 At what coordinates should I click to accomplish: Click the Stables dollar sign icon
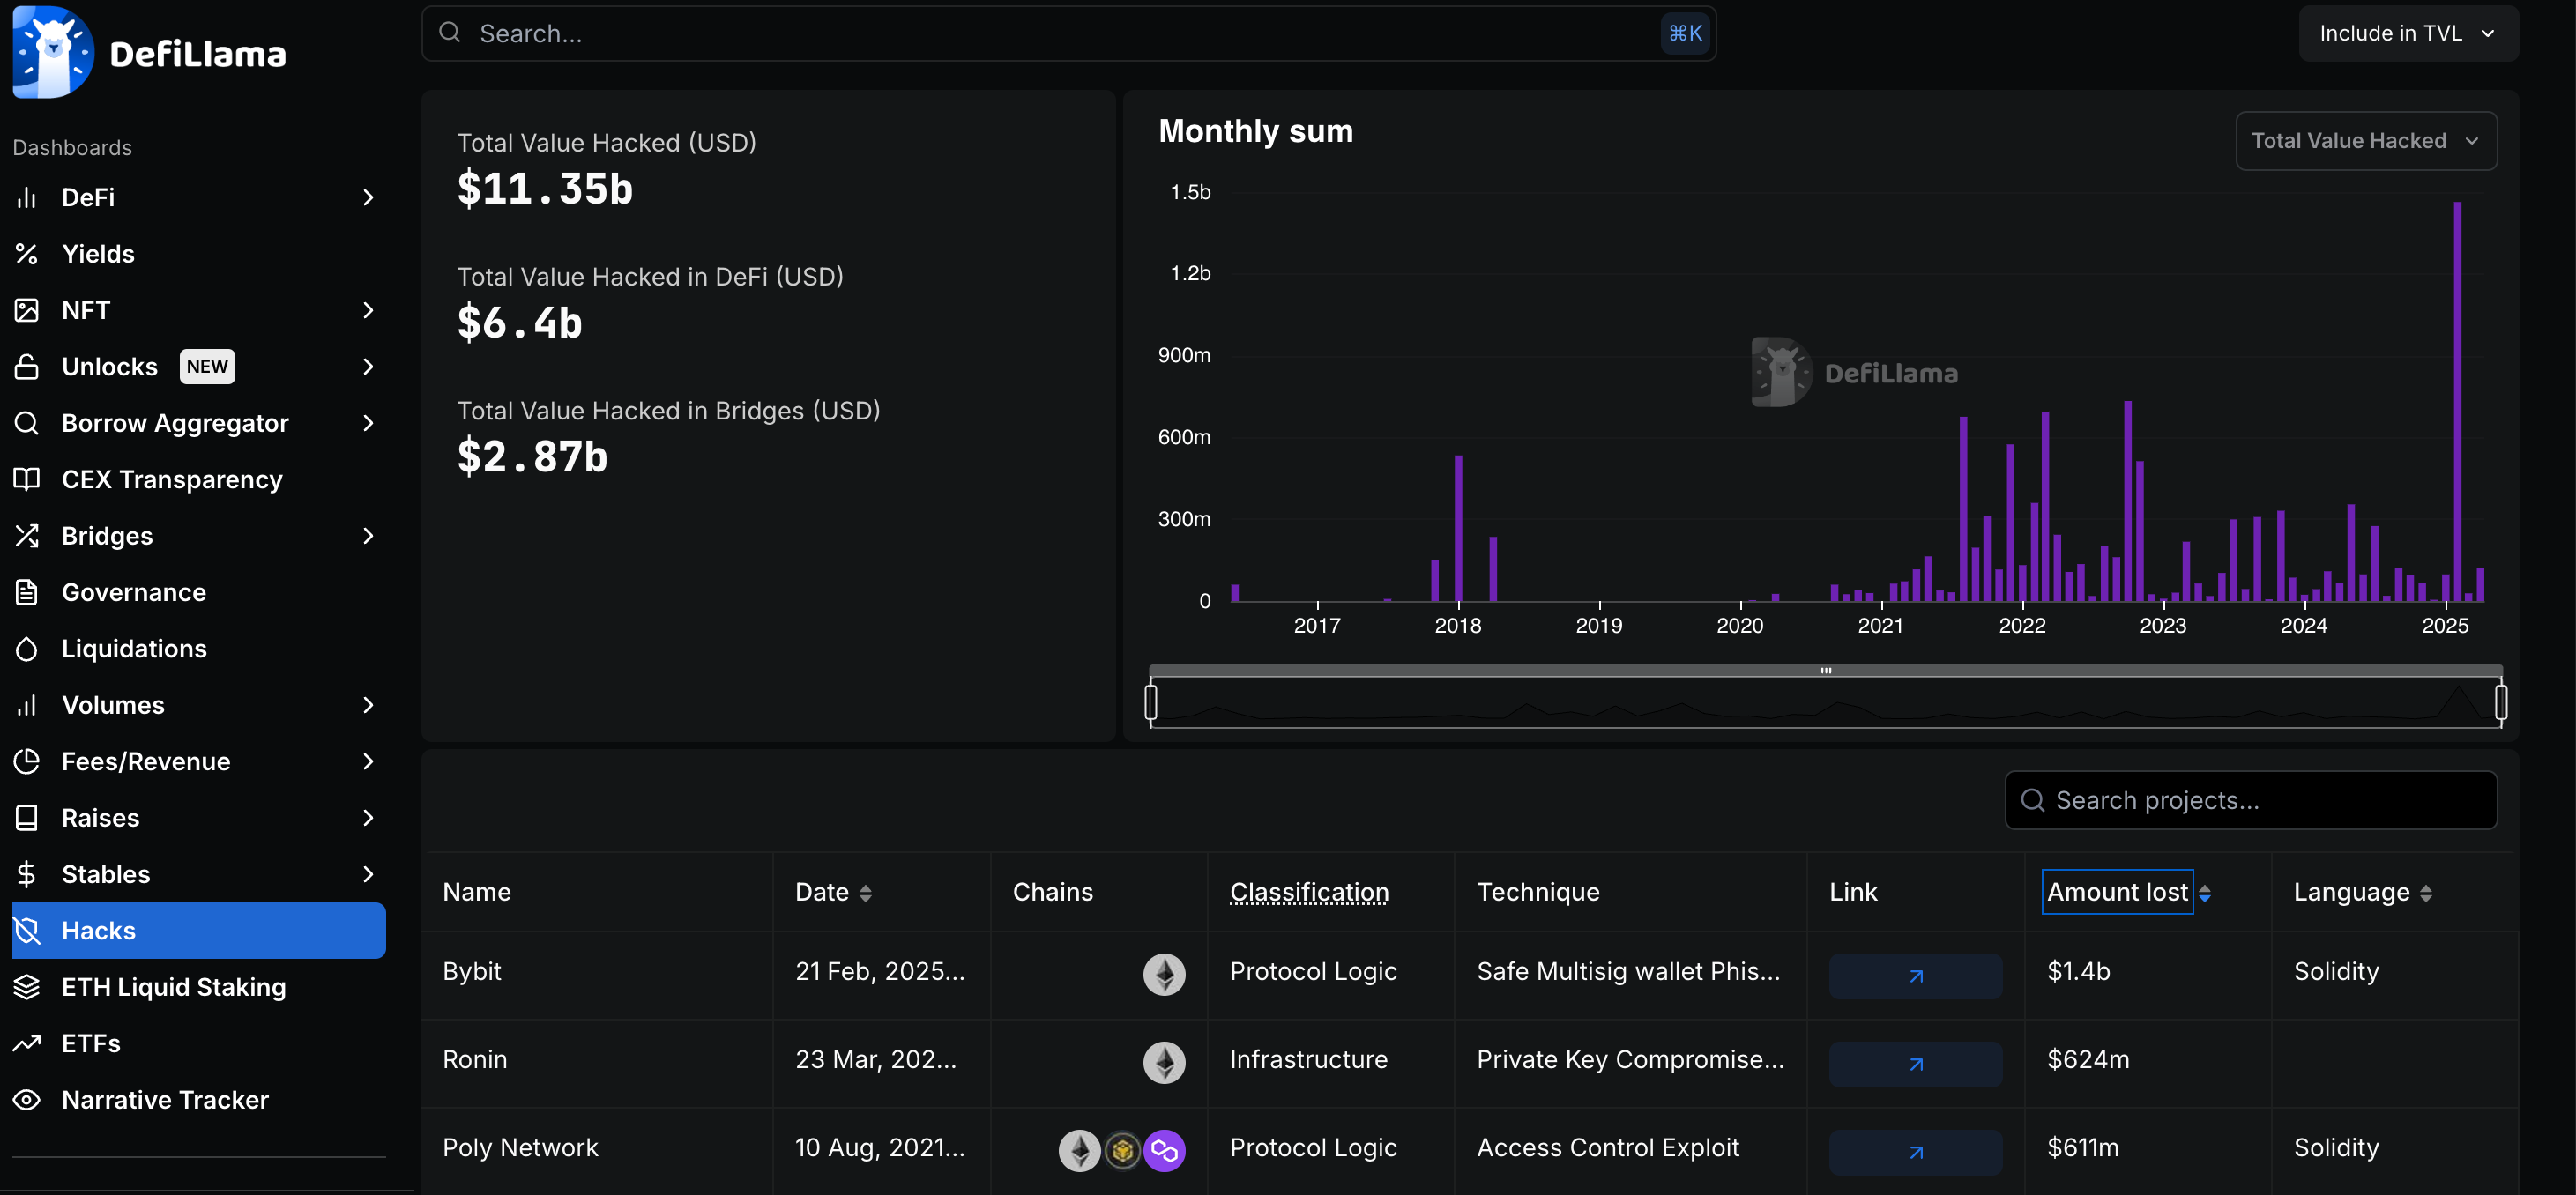click(x=27, y=874)
